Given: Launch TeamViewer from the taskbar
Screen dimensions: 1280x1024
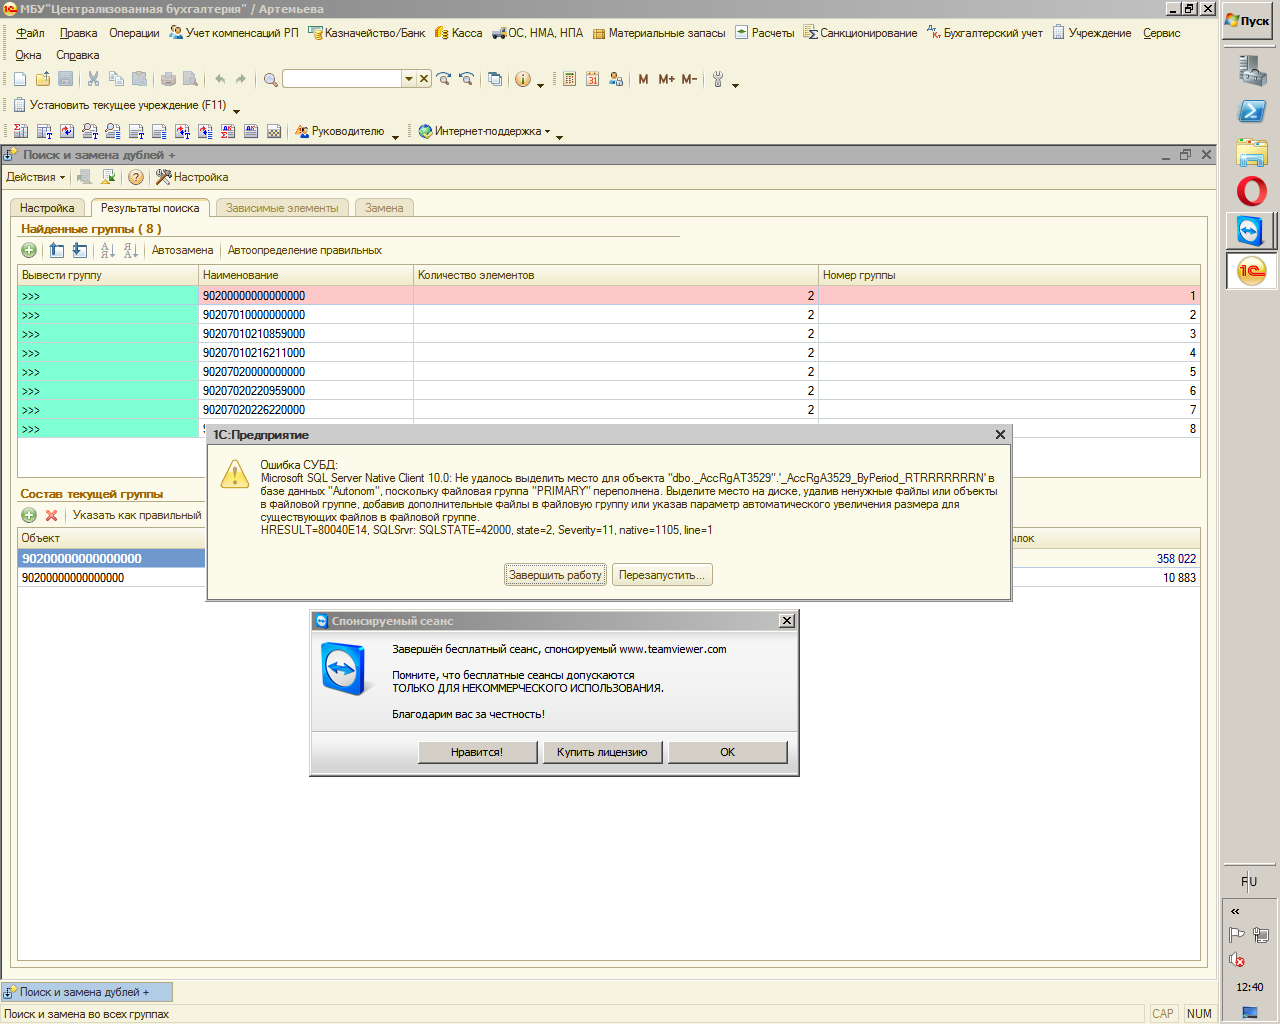Looking at the screenshot, I should (1251, 231).
